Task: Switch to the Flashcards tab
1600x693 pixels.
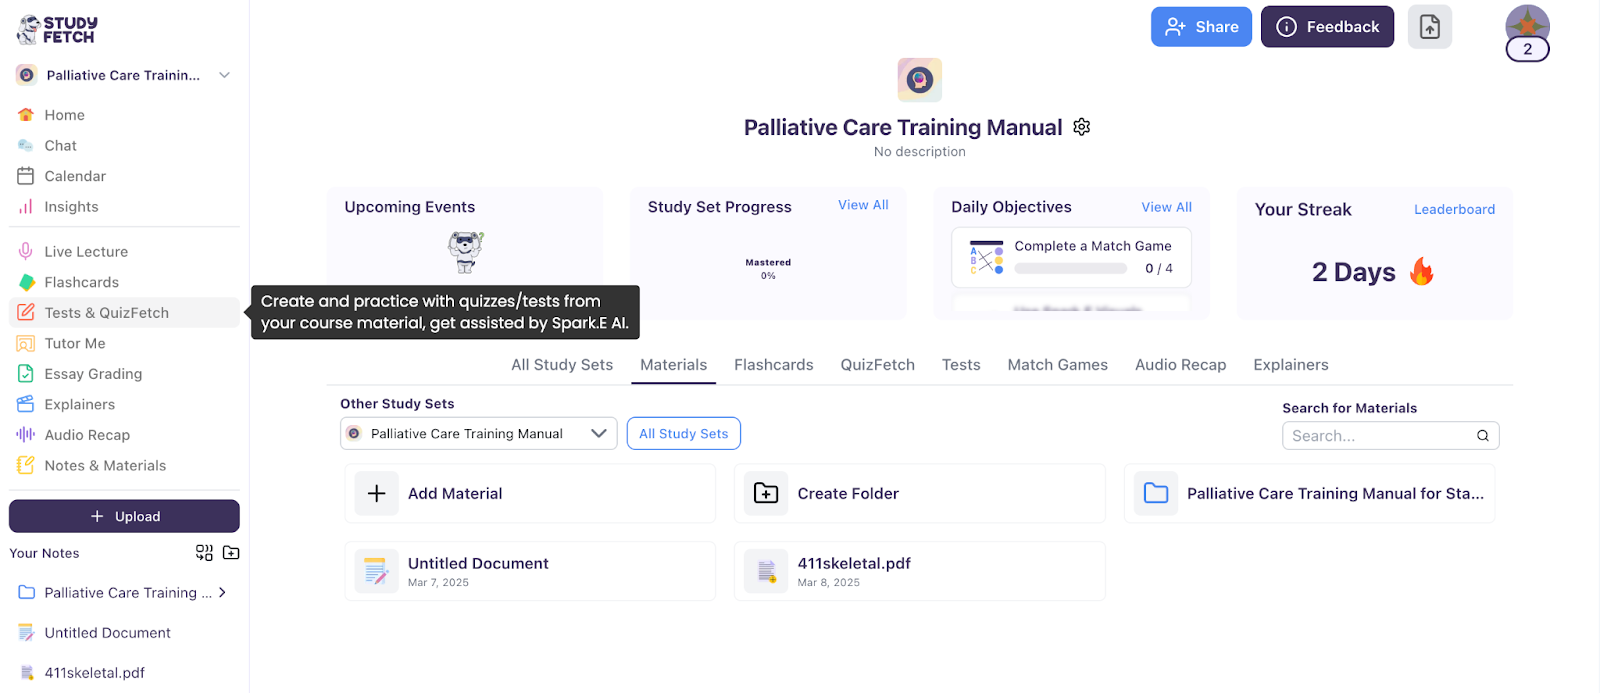Action: coord(774,365)
